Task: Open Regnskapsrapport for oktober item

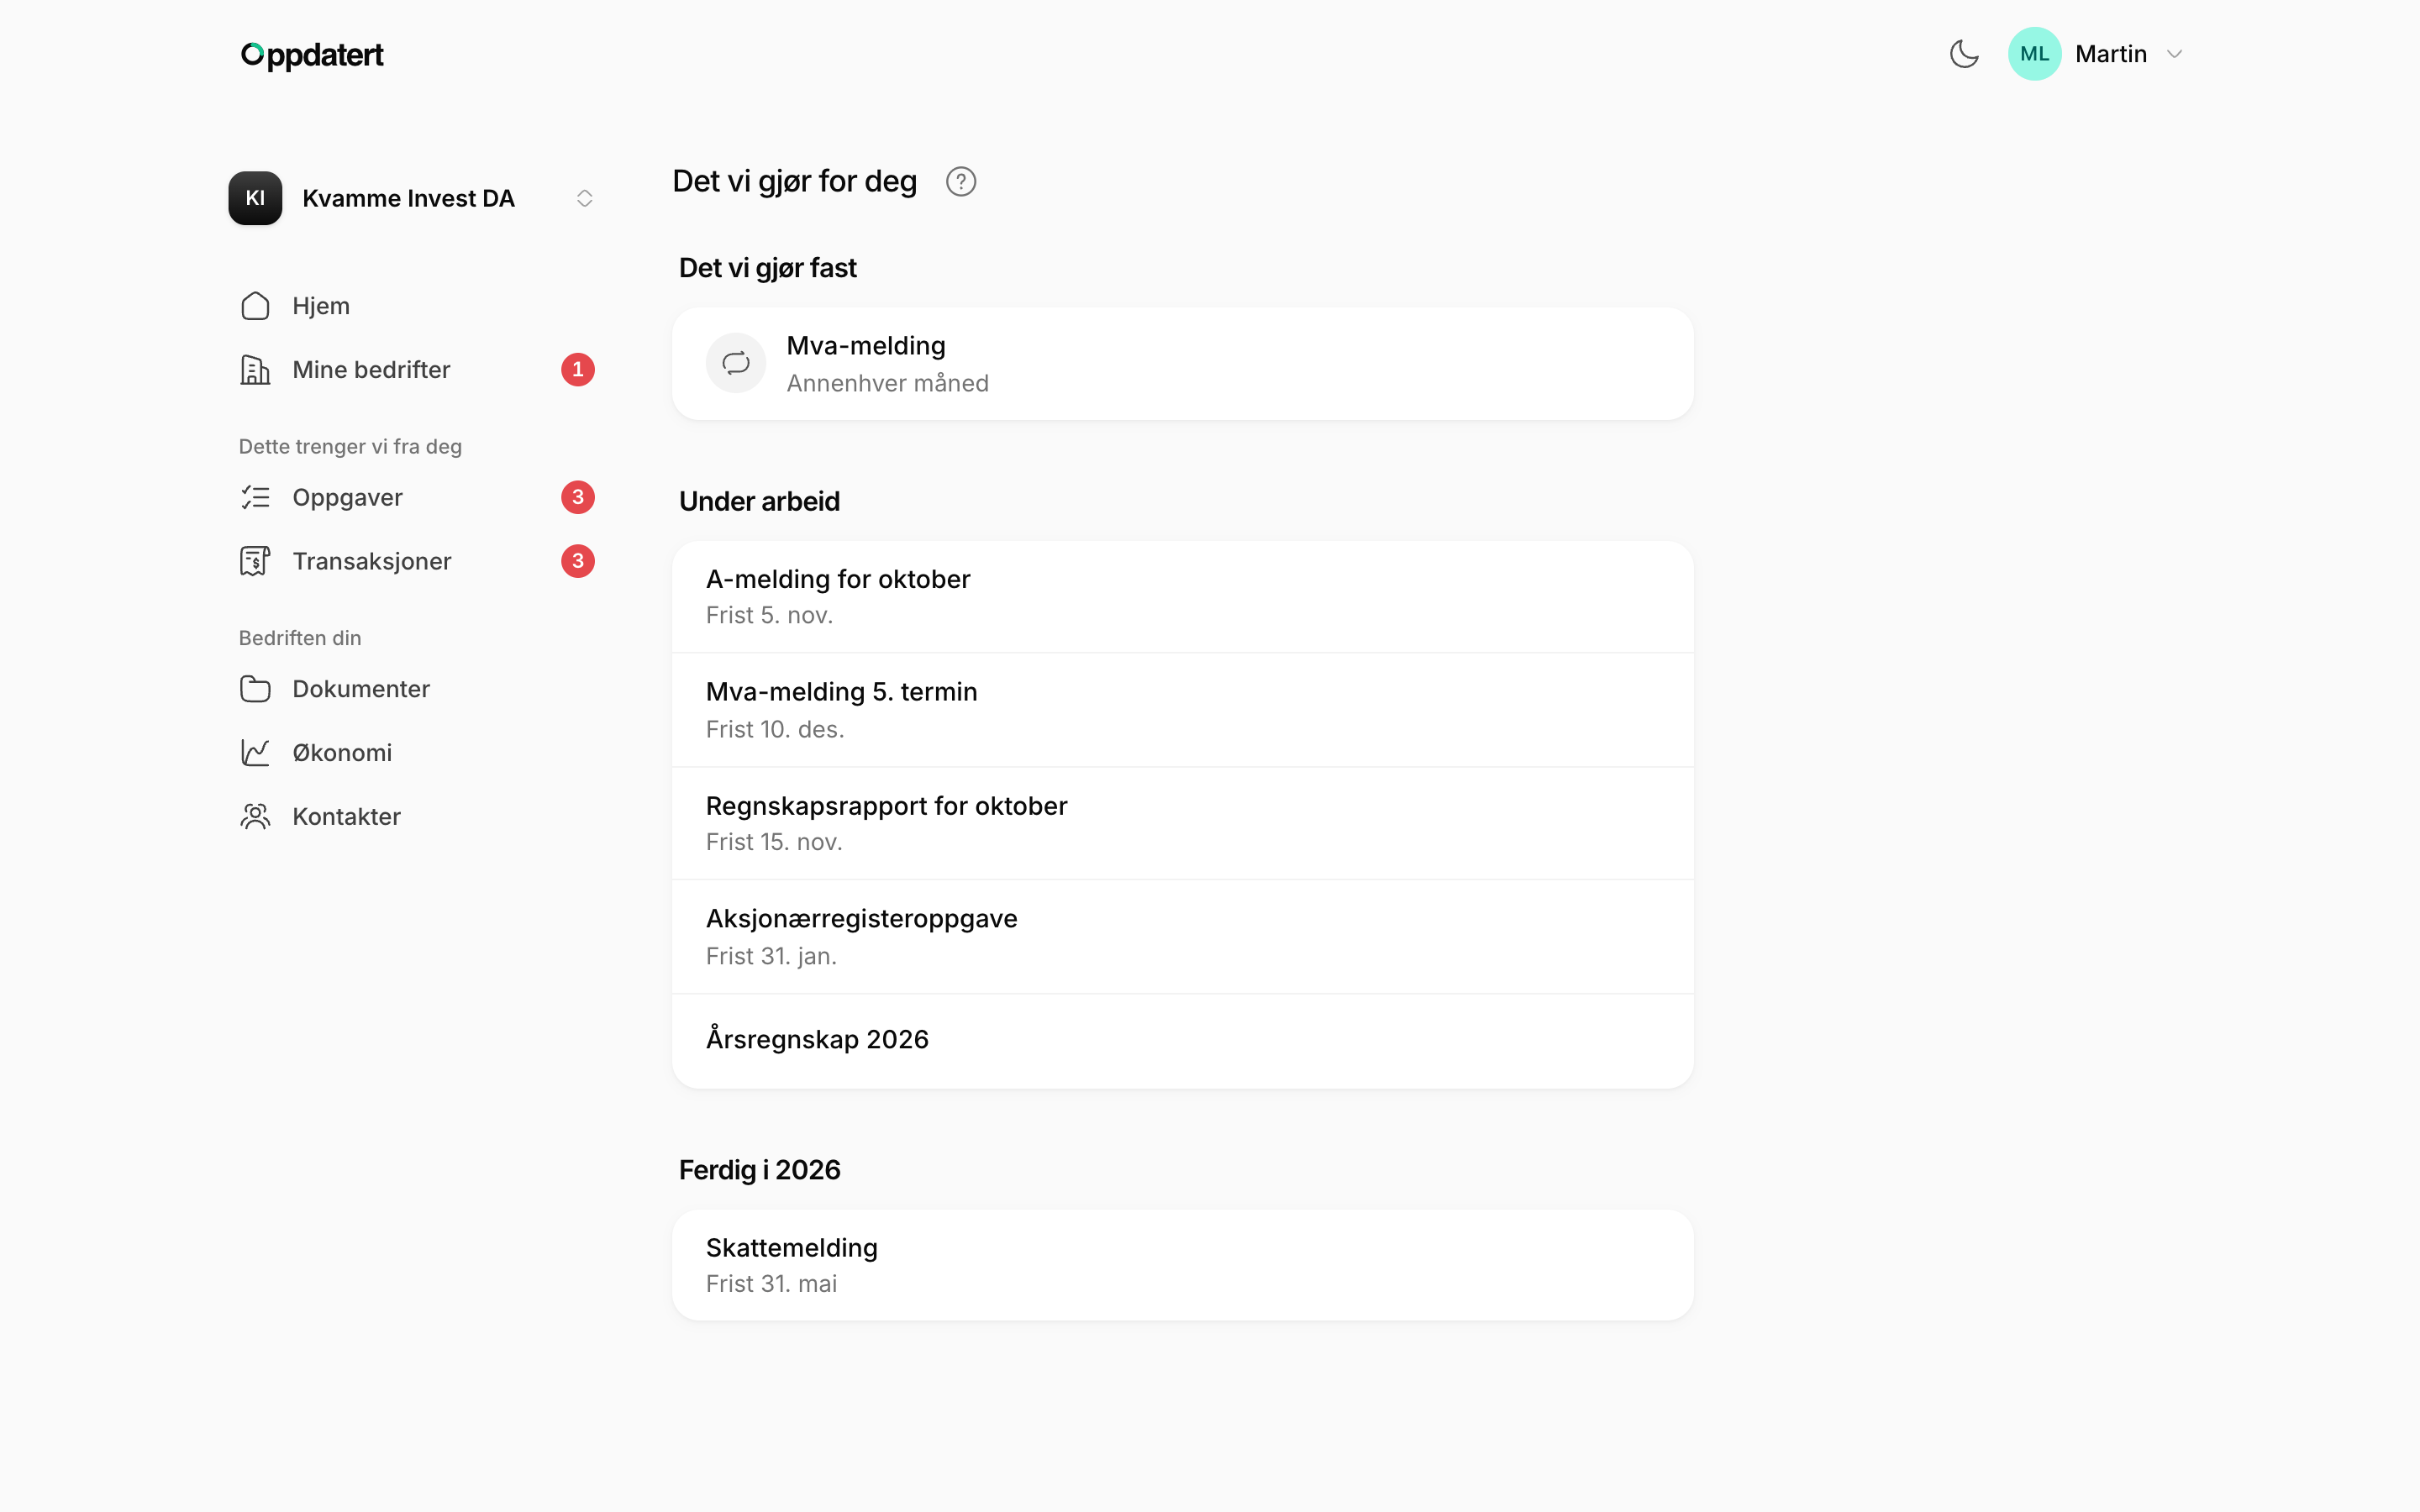Action: [1183, 823]
